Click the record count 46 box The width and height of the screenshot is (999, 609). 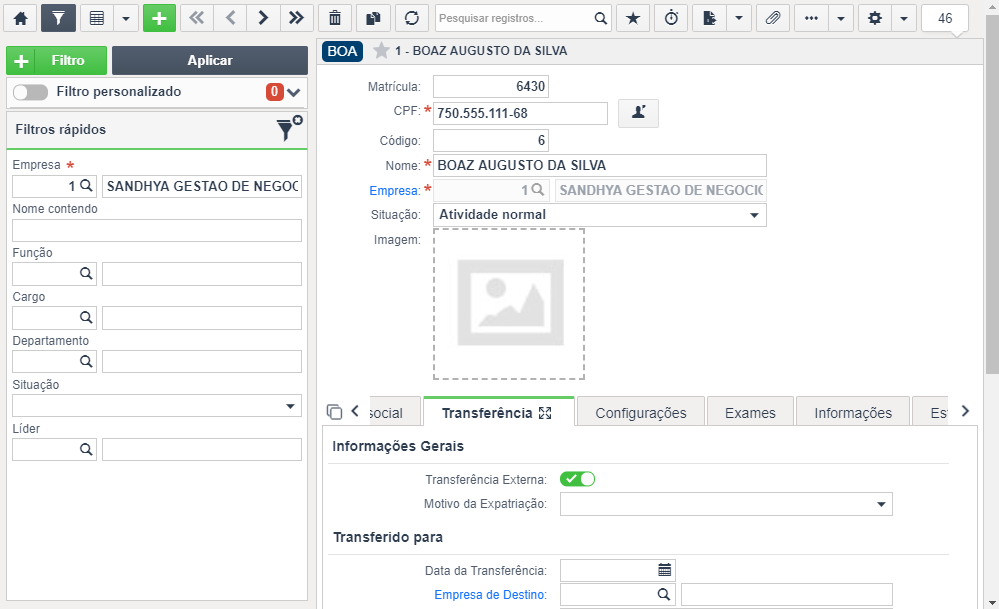tap(945, 18)
